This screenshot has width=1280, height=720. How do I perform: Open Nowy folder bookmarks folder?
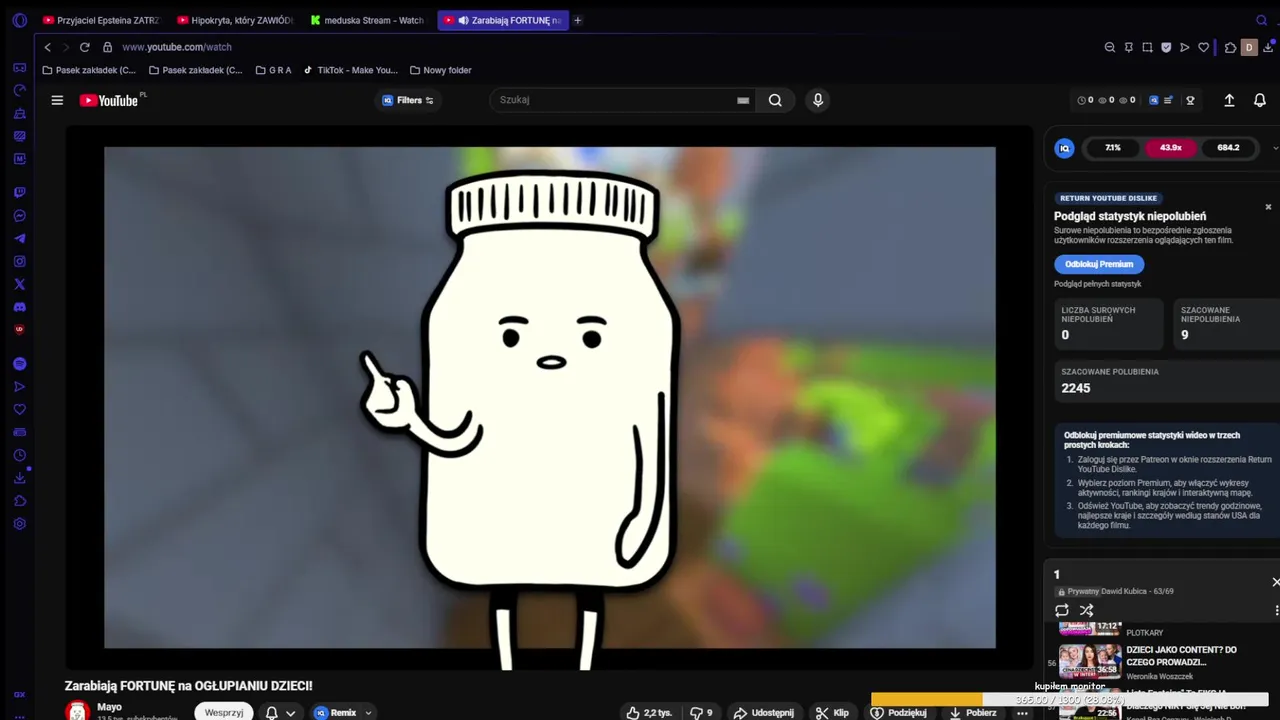coord(440,70)
